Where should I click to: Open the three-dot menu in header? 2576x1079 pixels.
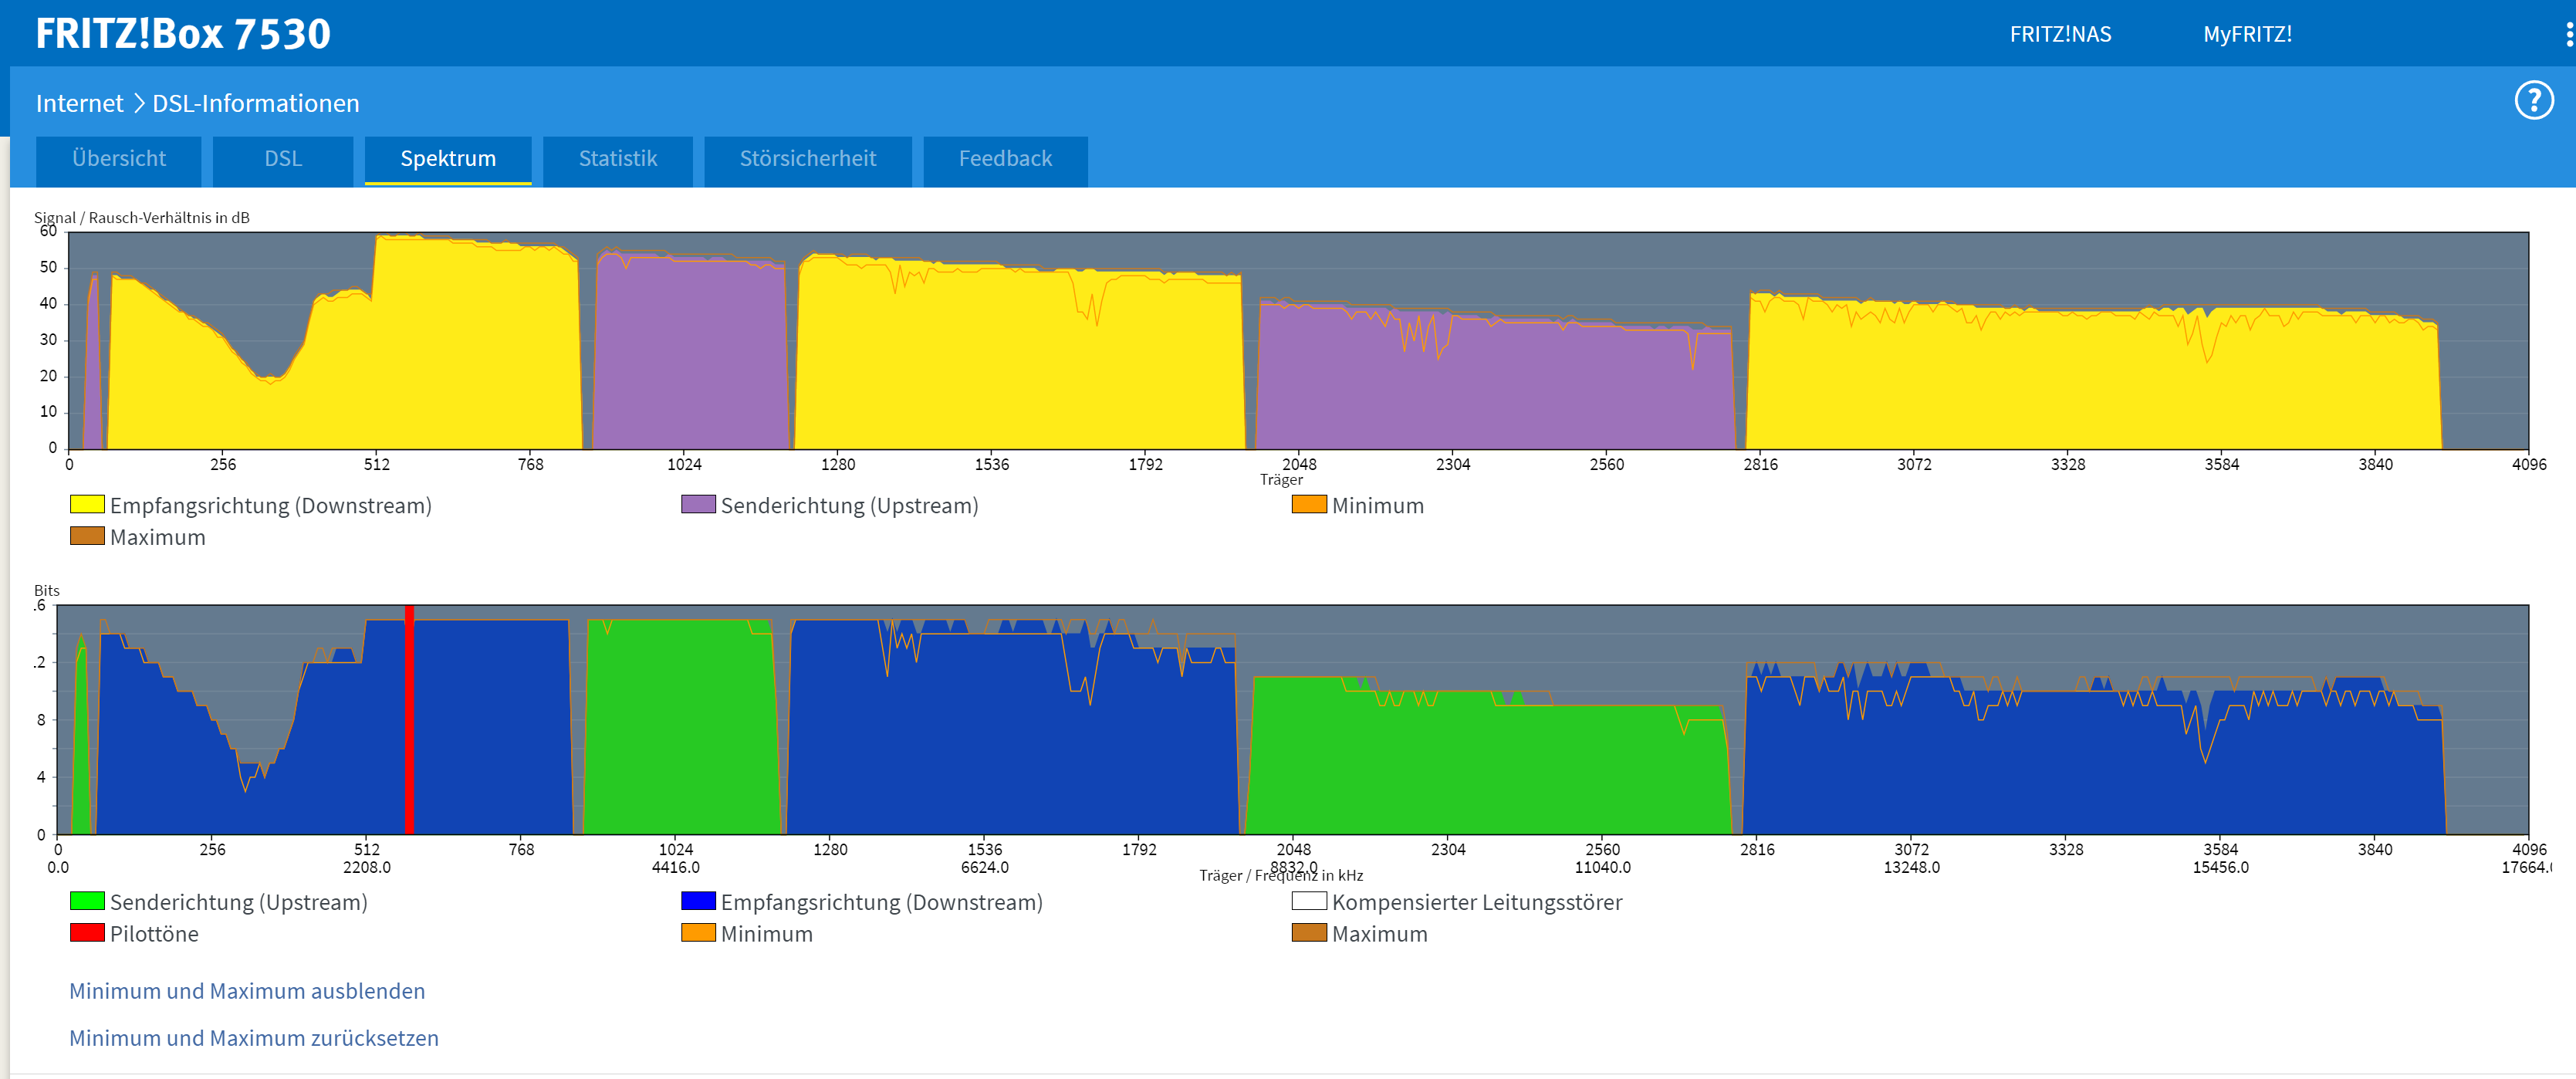pos(2568,35)
